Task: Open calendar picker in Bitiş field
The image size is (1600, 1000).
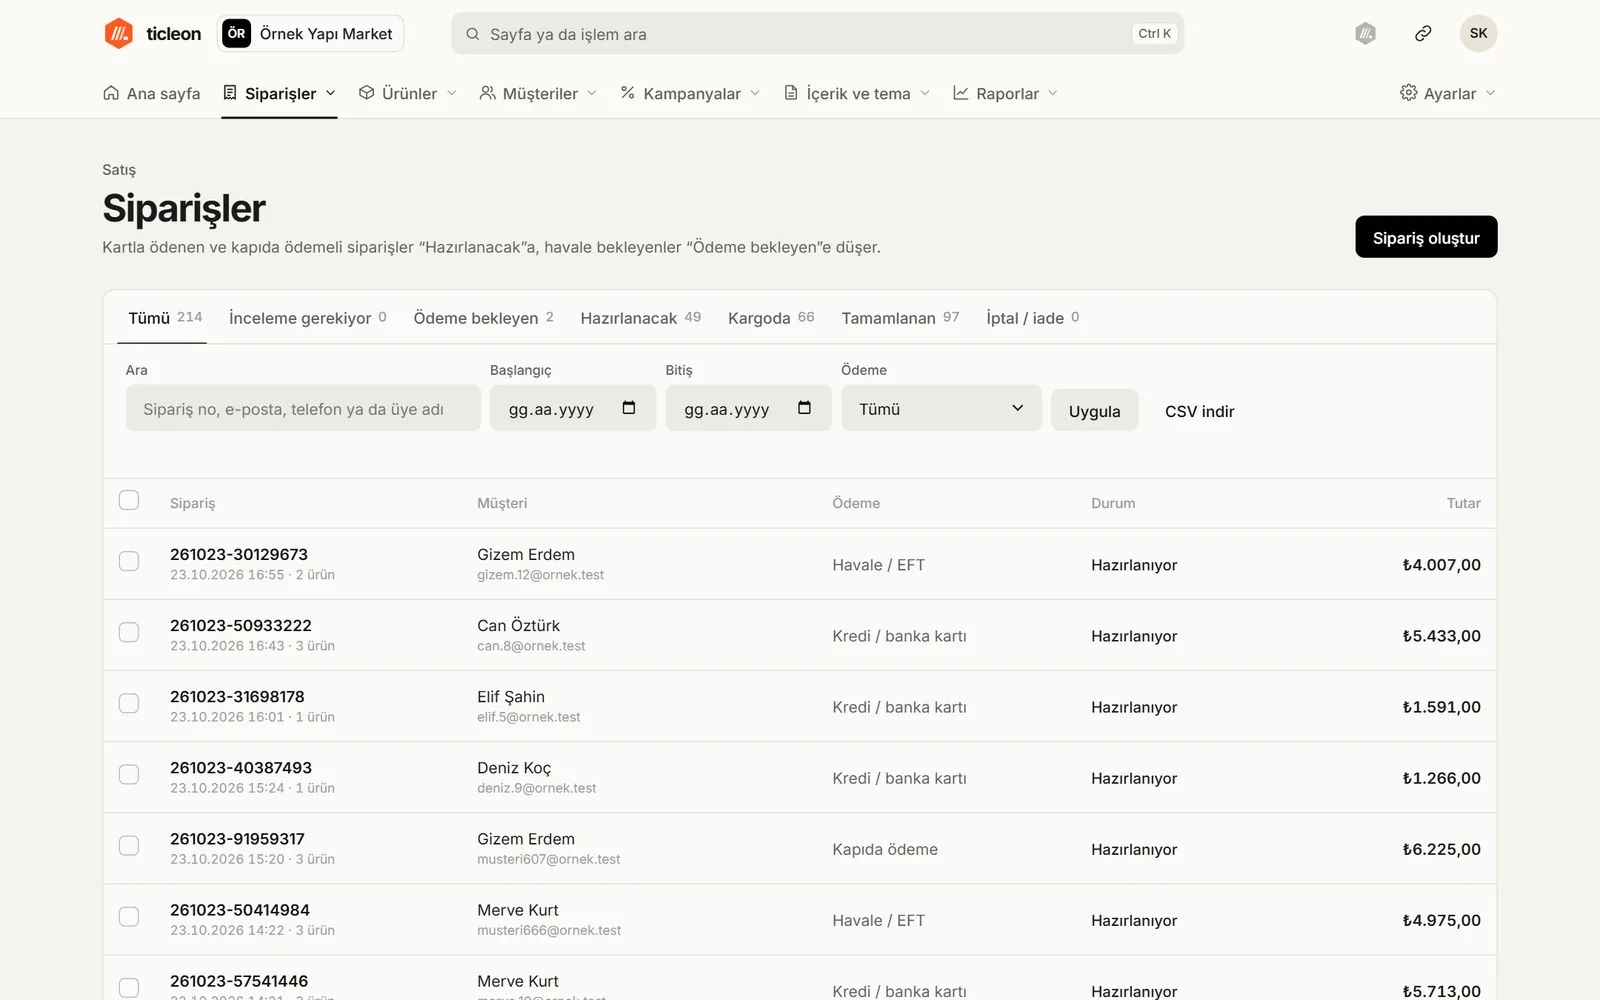Action: click(804, 408)
